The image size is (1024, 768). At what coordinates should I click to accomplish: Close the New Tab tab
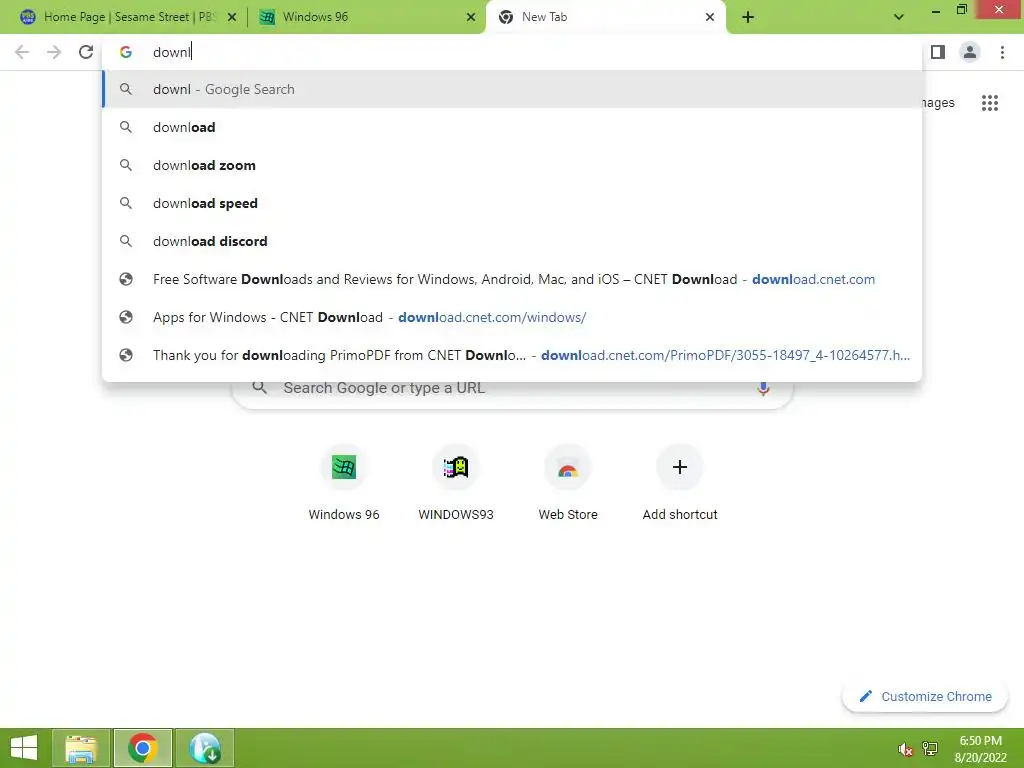(710, 17)
